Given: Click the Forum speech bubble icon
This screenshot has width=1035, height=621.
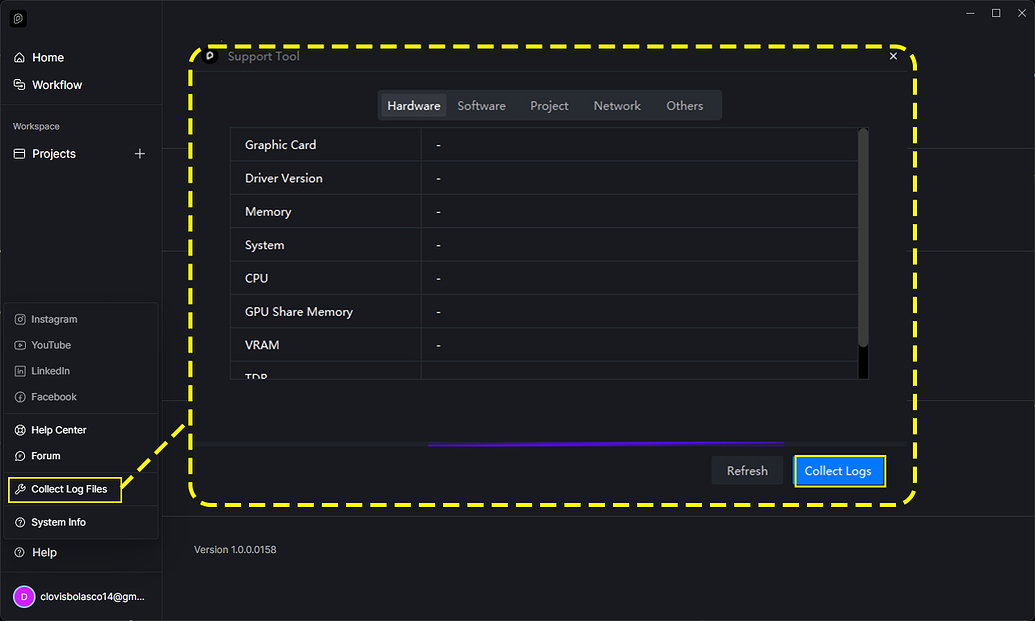Looking at the screenshot, I should point(18,456).
